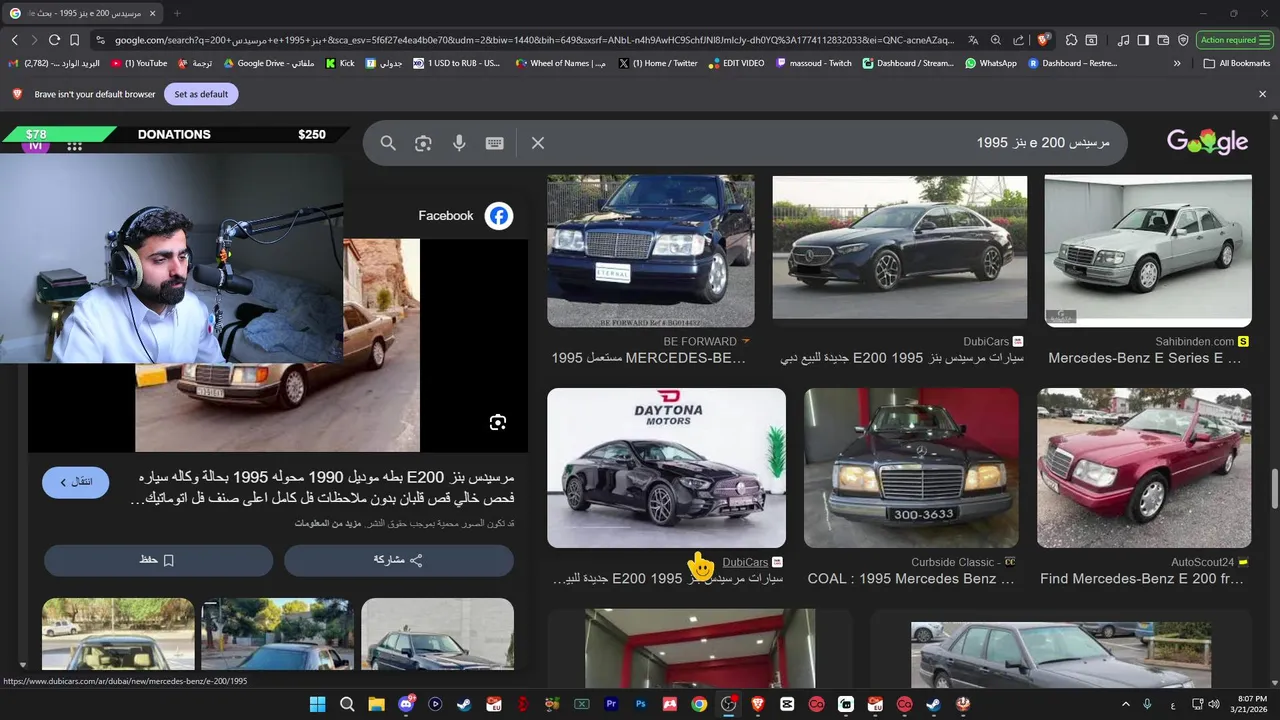Screen dimensions: 1280x720
Task: Open the browser hamburger menu
Action: [1267, 40]
